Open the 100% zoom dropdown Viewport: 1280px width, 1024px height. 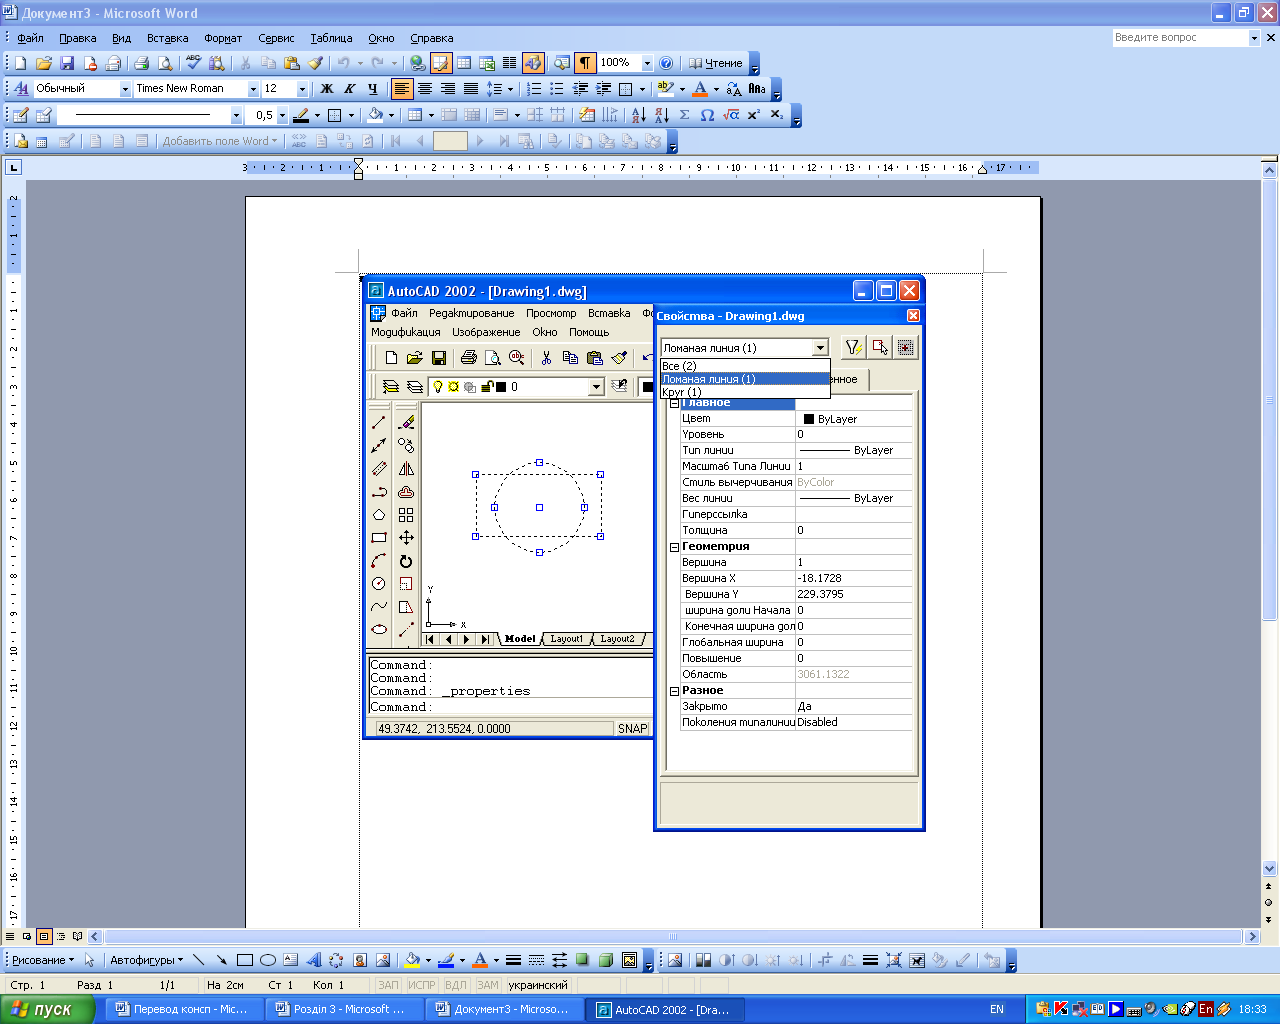[647, 63]
